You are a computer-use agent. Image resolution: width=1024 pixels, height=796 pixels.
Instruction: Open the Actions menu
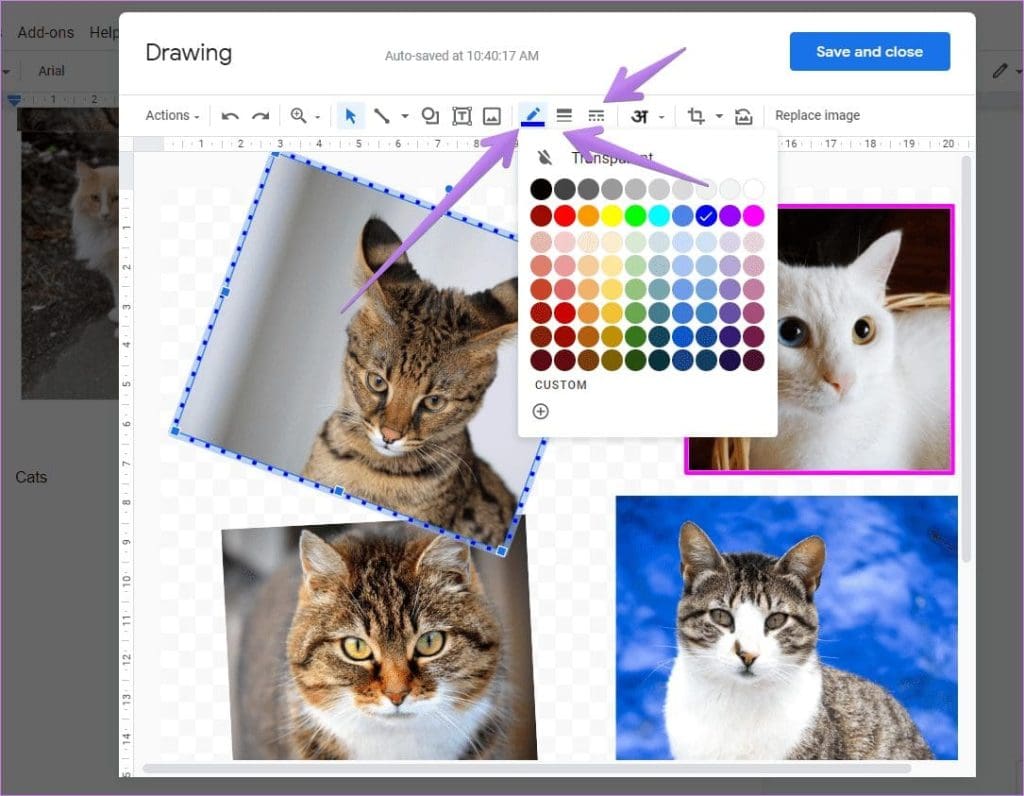tap(168, 115)
